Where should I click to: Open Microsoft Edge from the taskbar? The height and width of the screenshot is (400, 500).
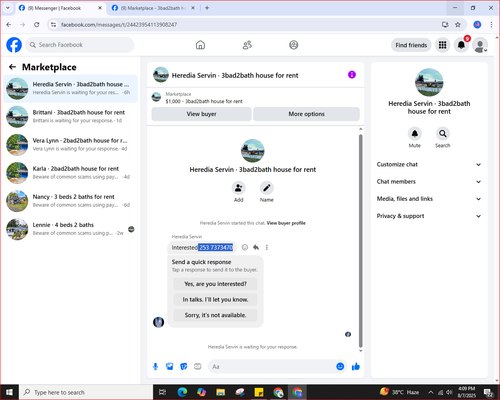[x=182, y=392]
